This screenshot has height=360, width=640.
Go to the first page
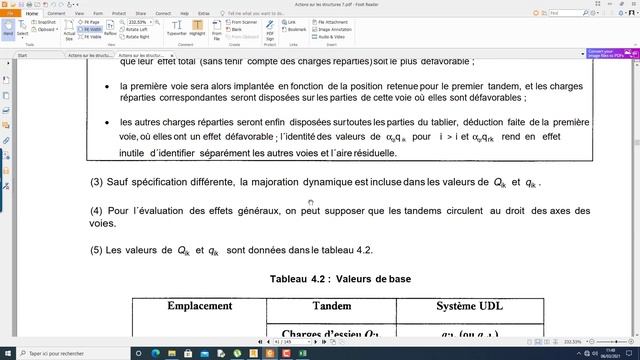pyautogui.click(x=260, y=342)
